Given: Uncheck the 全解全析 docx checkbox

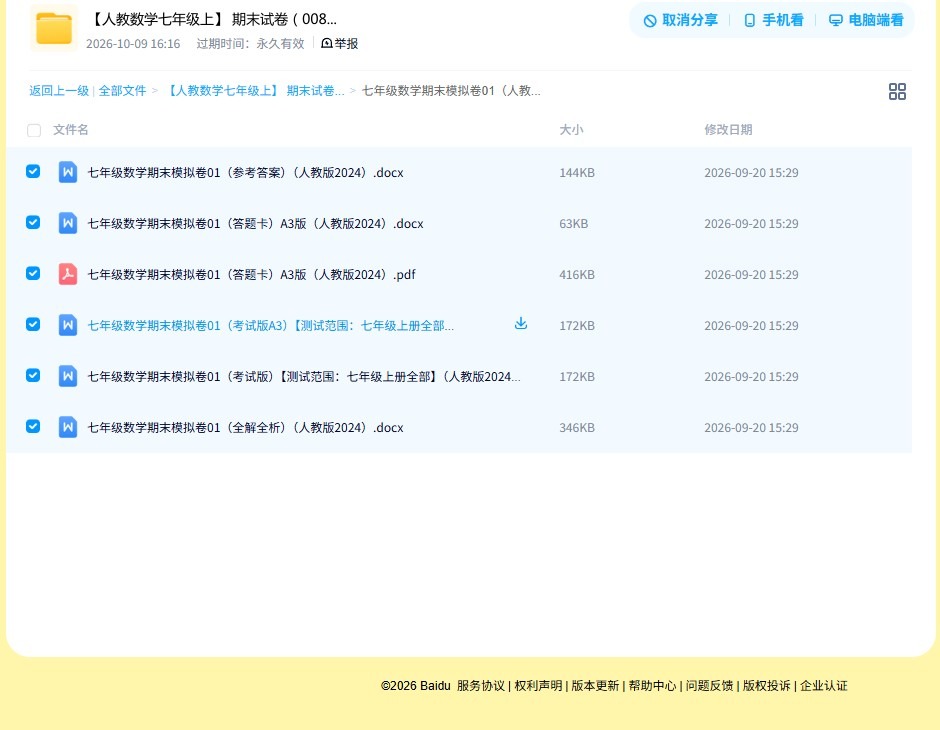Looking at the screenshot, I should pos(33,426).
